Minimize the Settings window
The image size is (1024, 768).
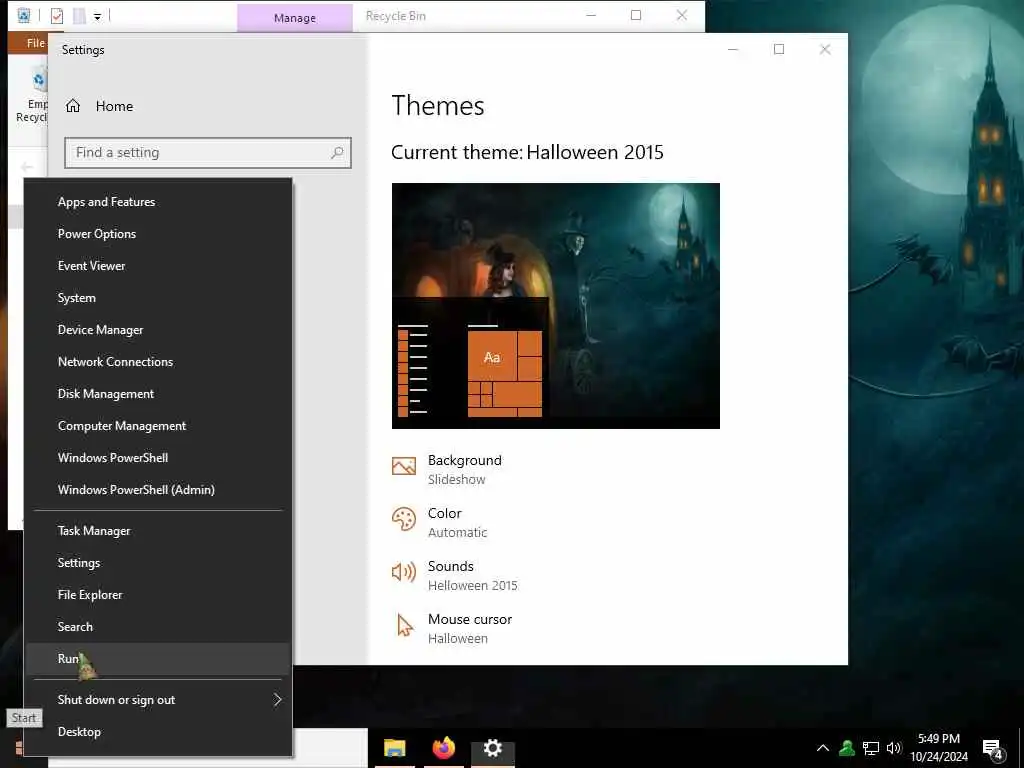733,49
